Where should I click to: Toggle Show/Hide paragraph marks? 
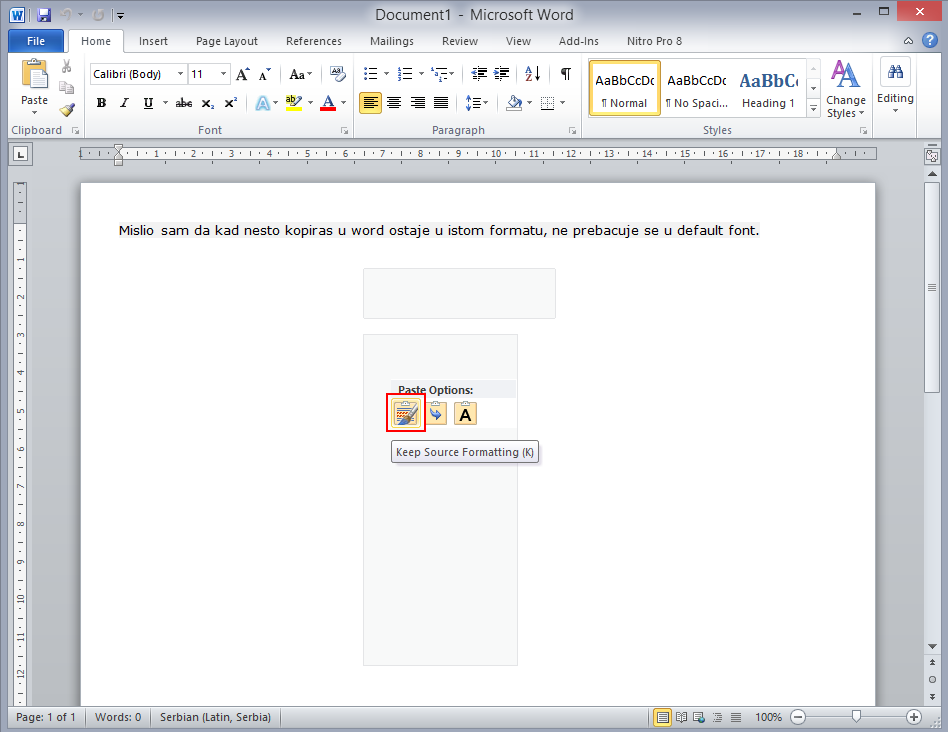pyautogui.click(x=565, y=74)
